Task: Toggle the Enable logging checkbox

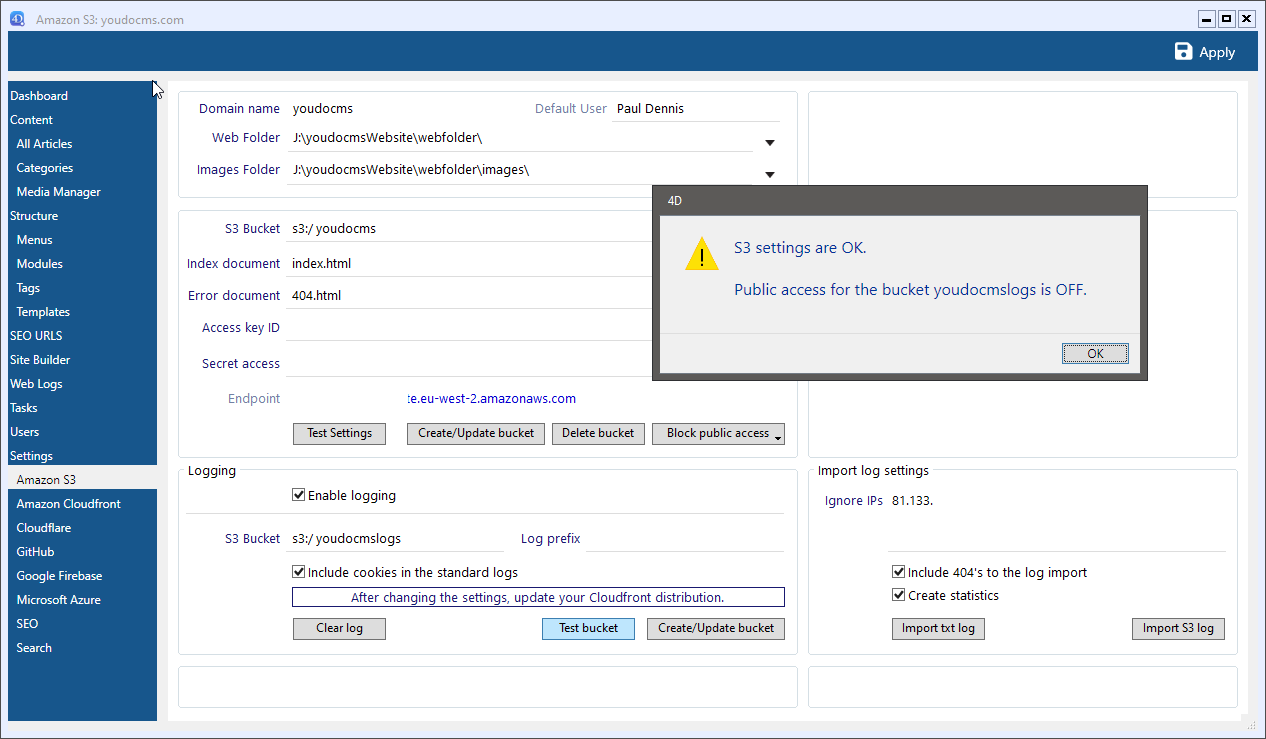Action: 298,495
